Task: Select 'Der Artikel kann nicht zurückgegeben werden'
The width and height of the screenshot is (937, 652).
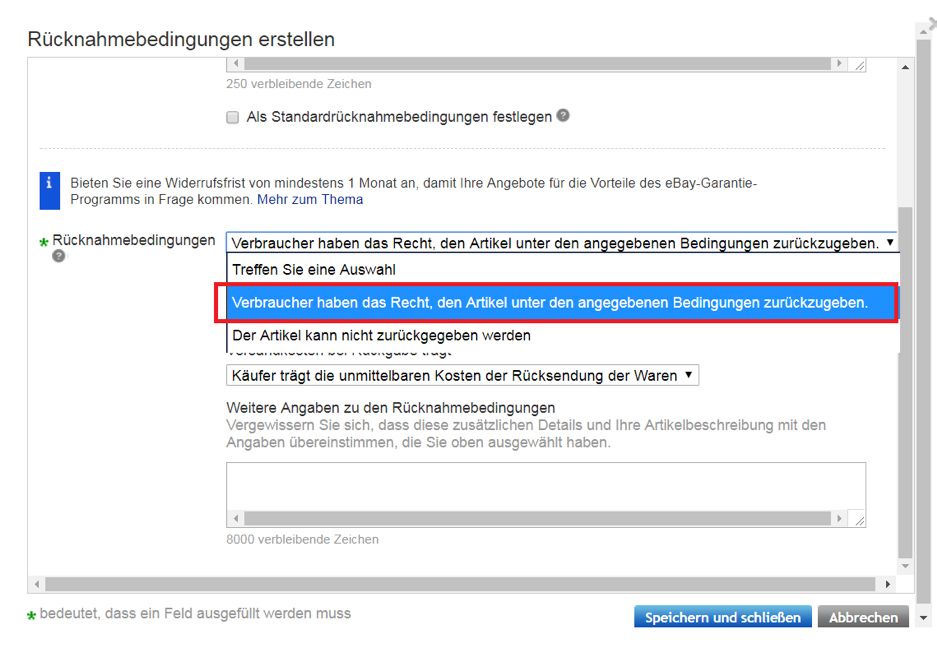Action: point(562,335)
